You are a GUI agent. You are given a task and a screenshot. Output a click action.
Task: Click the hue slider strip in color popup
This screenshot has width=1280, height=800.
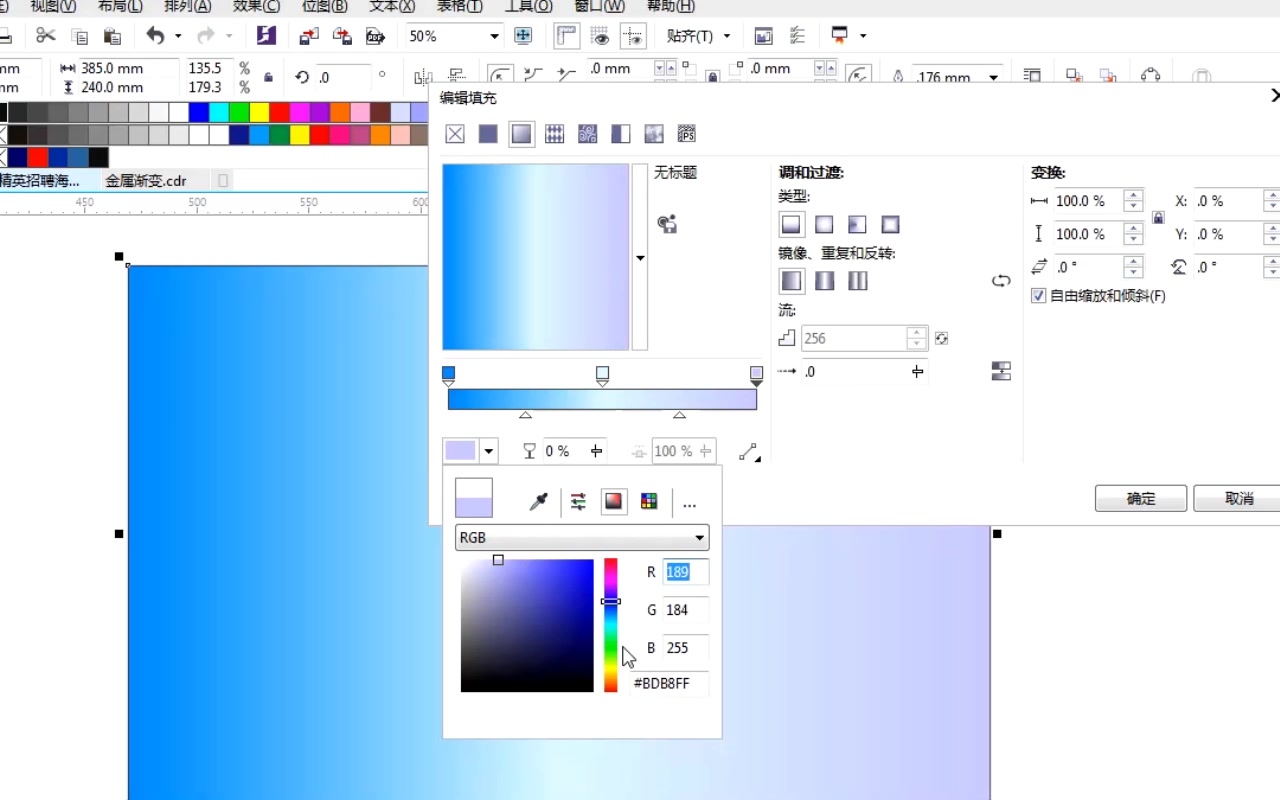[x=610, y=625]
